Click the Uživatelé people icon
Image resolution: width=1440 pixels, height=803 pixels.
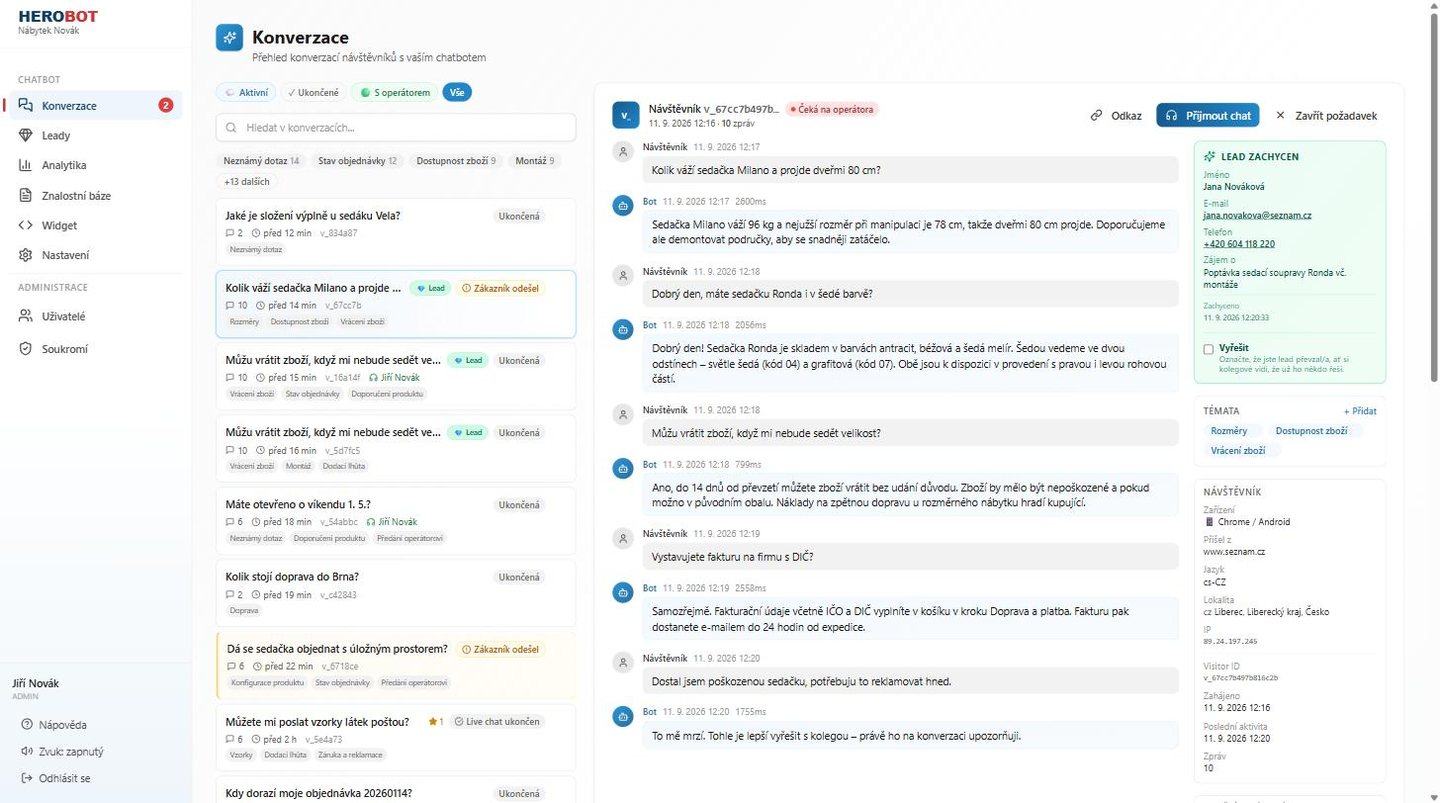tap(26, 316)
